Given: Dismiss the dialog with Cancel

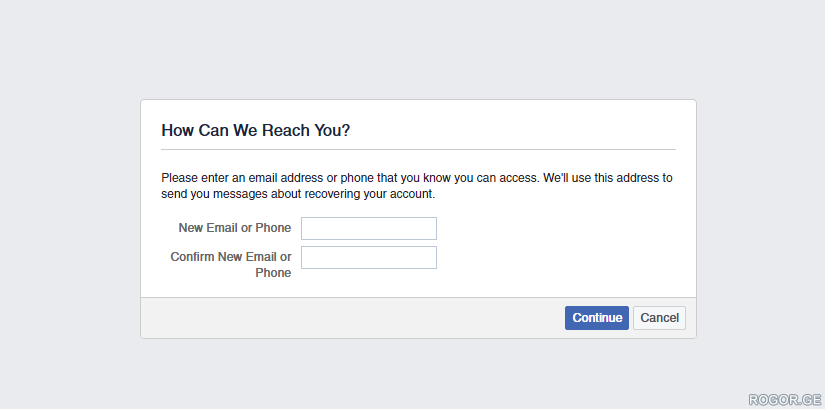Looking at the screenshot, I should tap(659, 318).
